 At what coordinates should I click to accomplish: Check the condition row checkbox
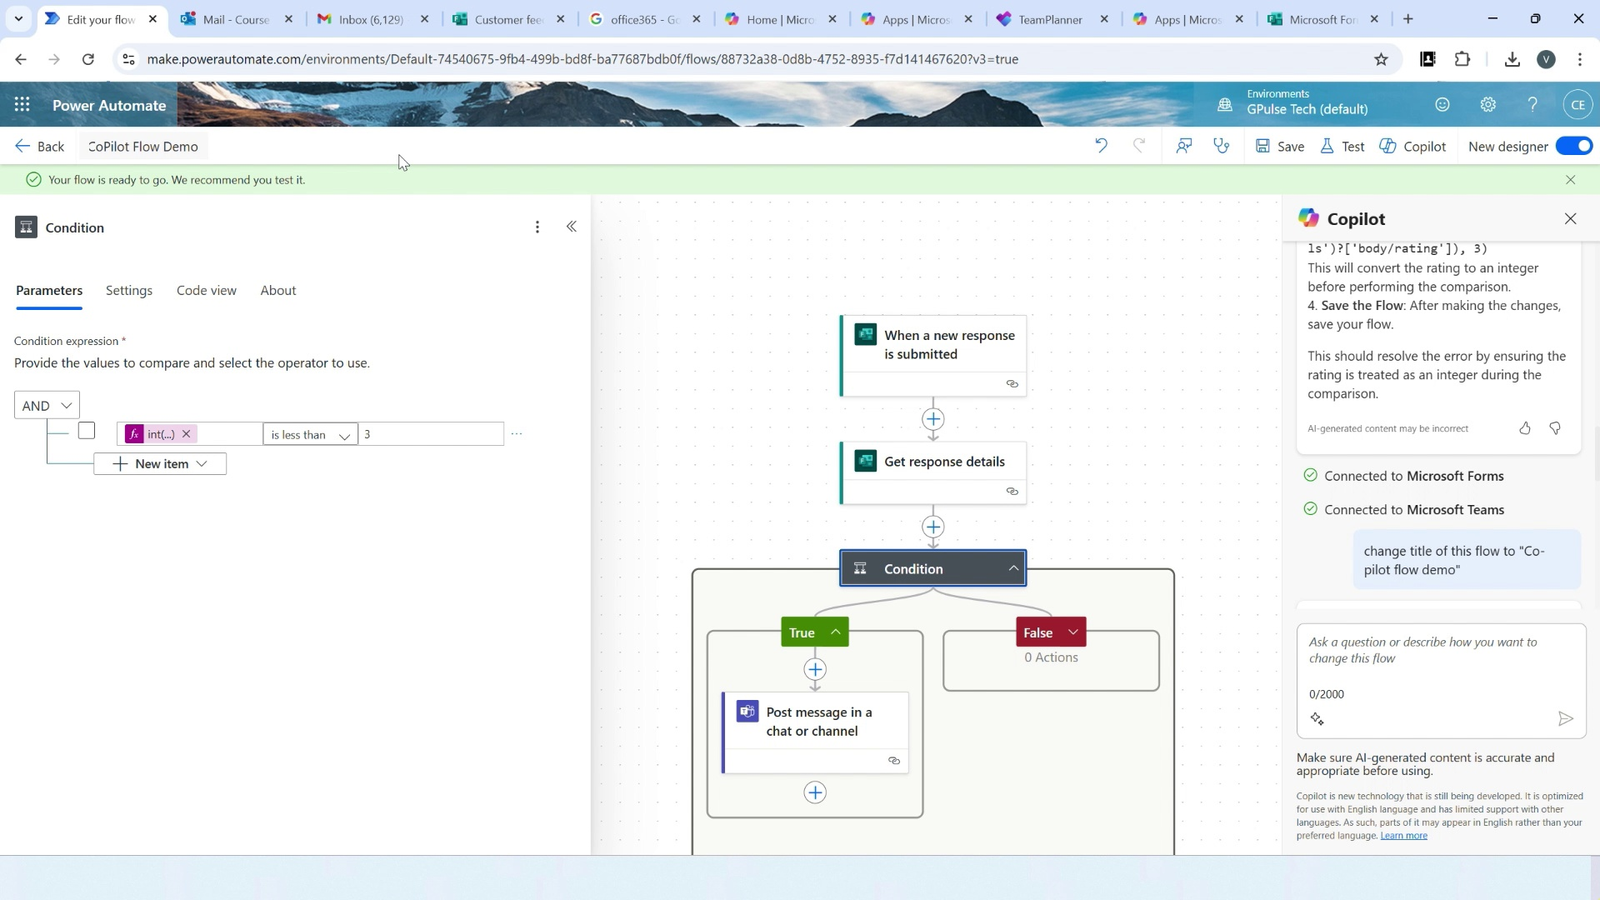(x=87, y=431)
